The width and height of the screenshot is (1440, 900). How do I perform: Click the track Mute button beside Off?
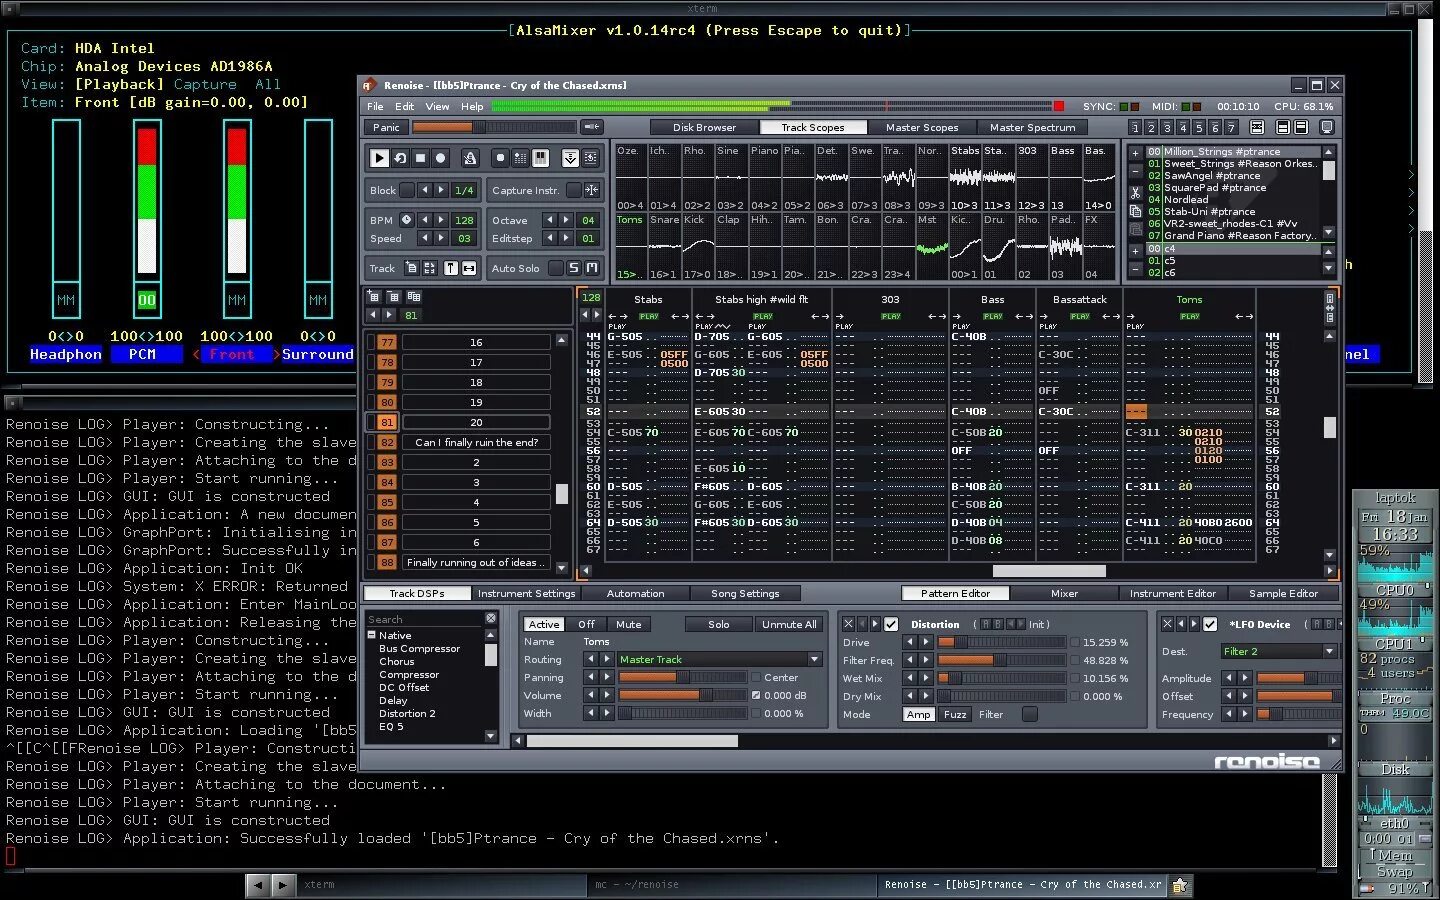628,624
